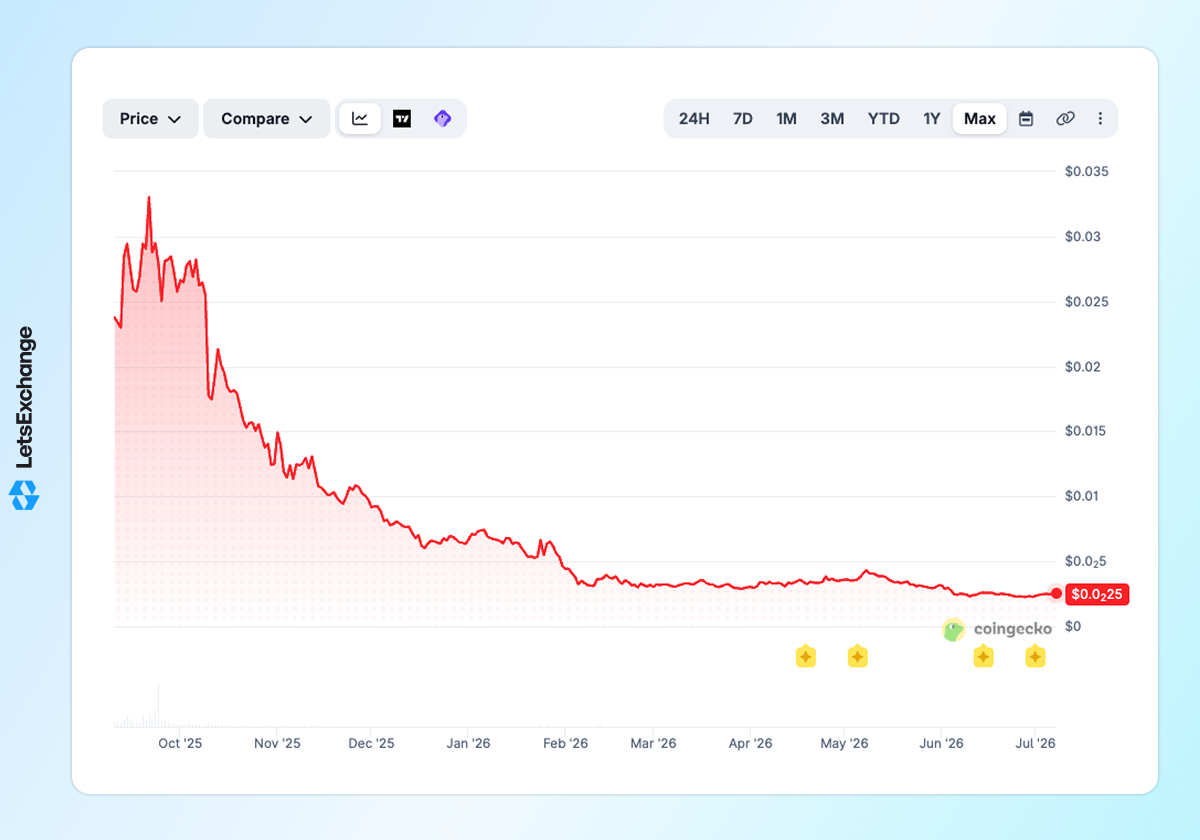Click the $0.015 axis label
The image size is (1200, 840).
(x=1087, y=432)
